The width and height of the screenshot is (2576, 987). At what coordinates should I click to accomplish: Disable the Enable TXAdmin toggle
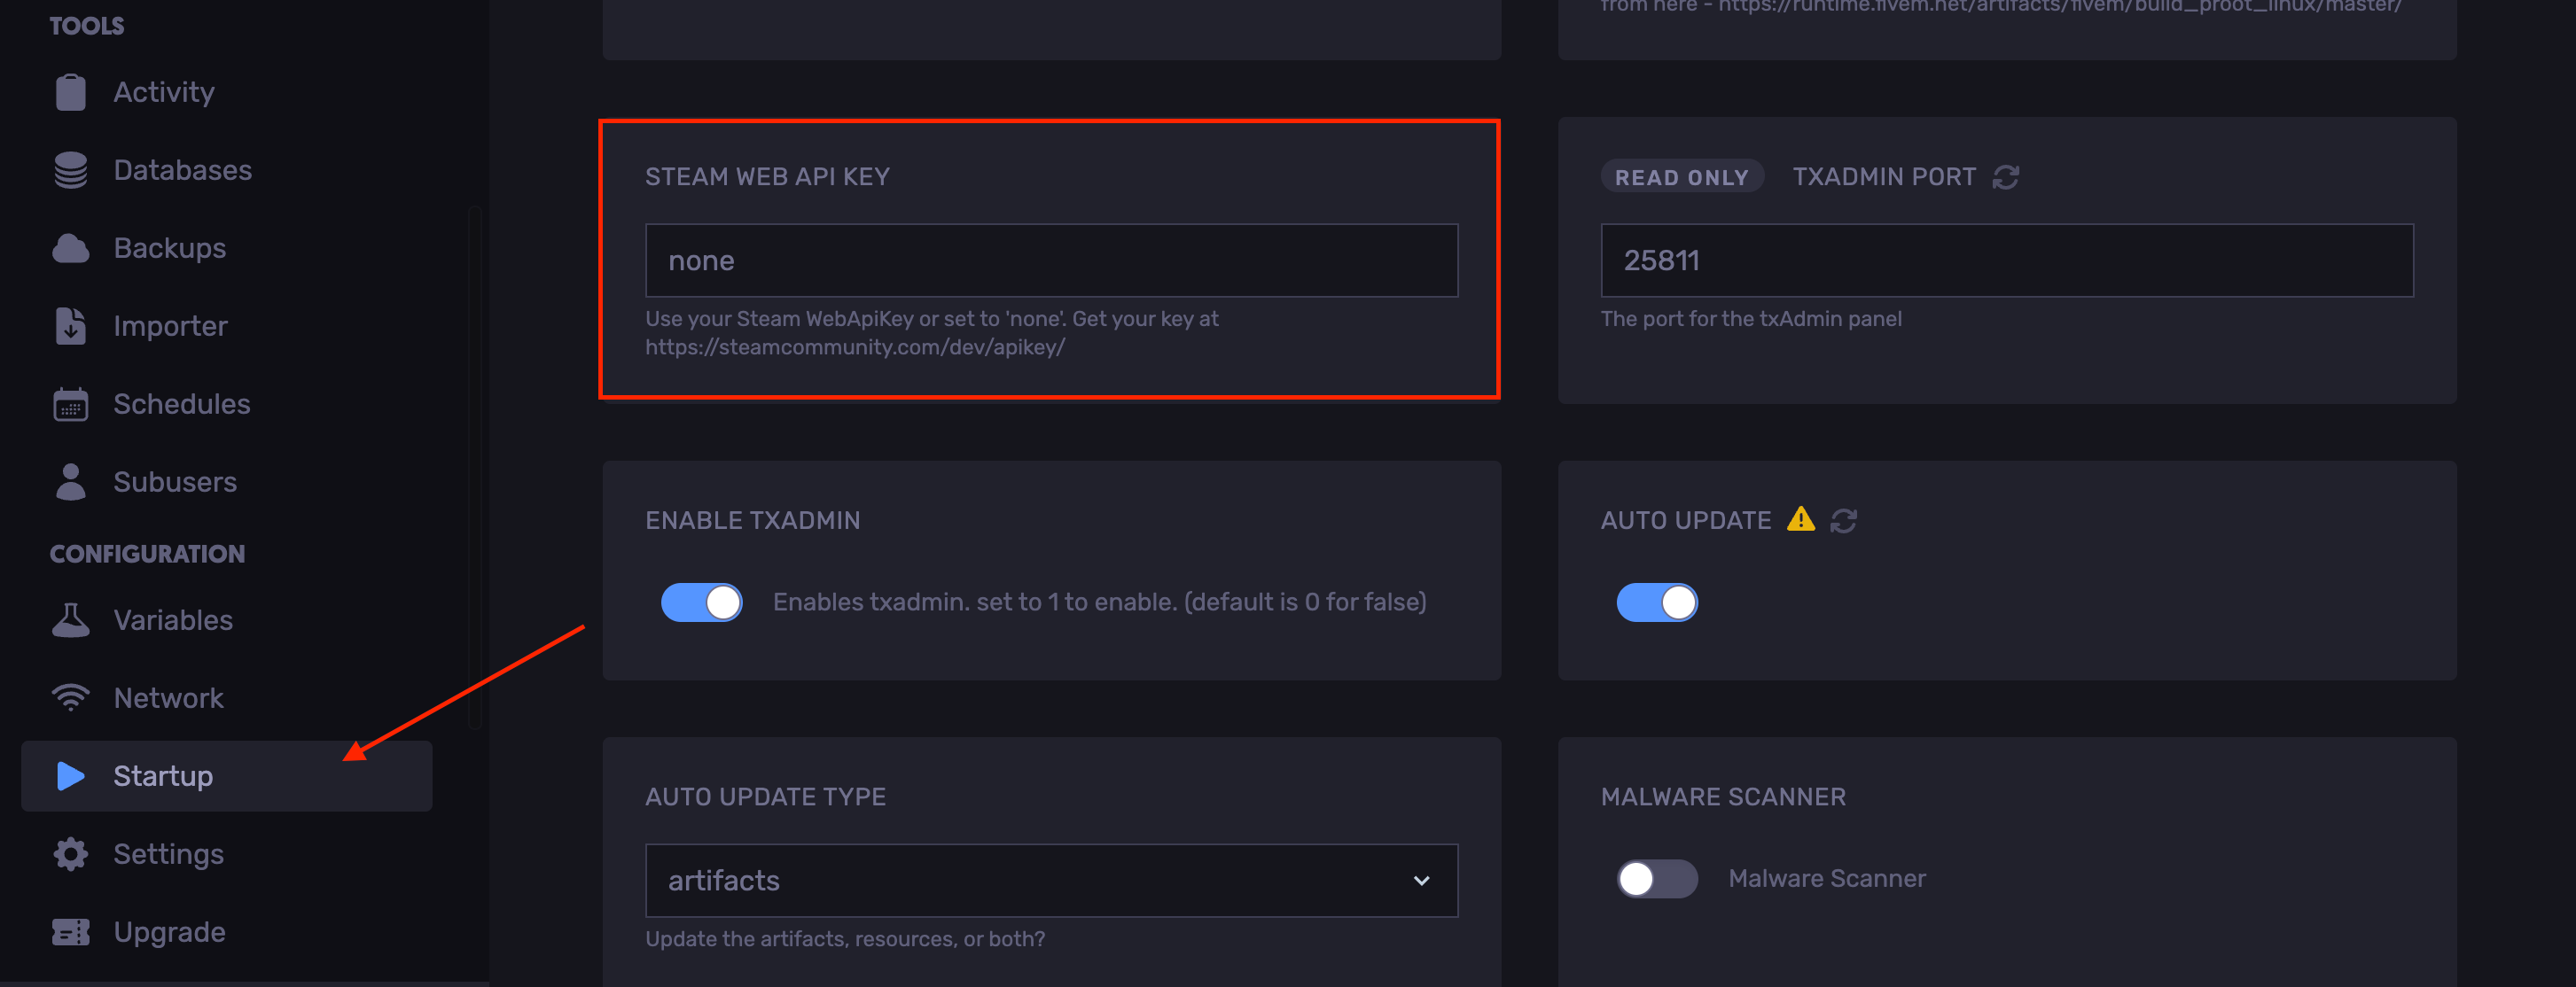(701, 602)
